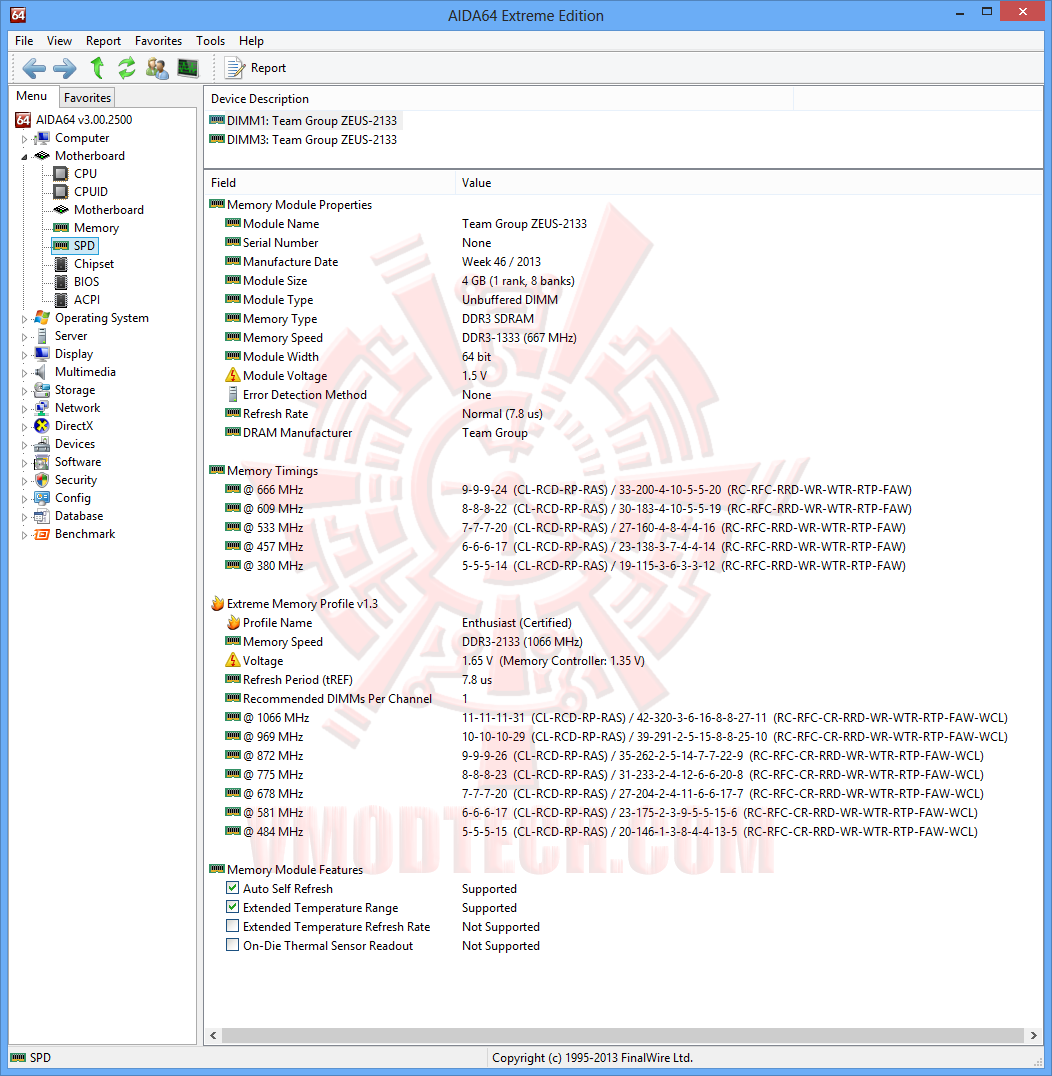
Task: Select the Motherboard sub-item icon
Action: point(61,209)
